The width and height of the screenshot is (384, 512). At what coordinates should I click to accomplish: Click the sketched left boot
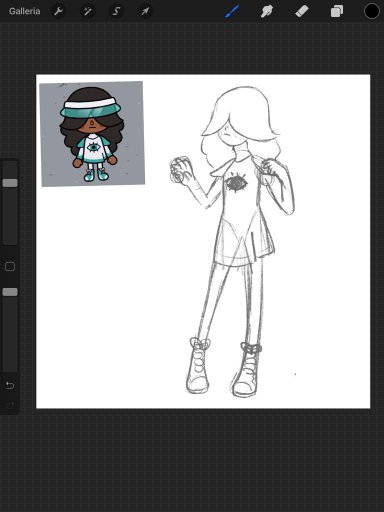tap(198, 365)
